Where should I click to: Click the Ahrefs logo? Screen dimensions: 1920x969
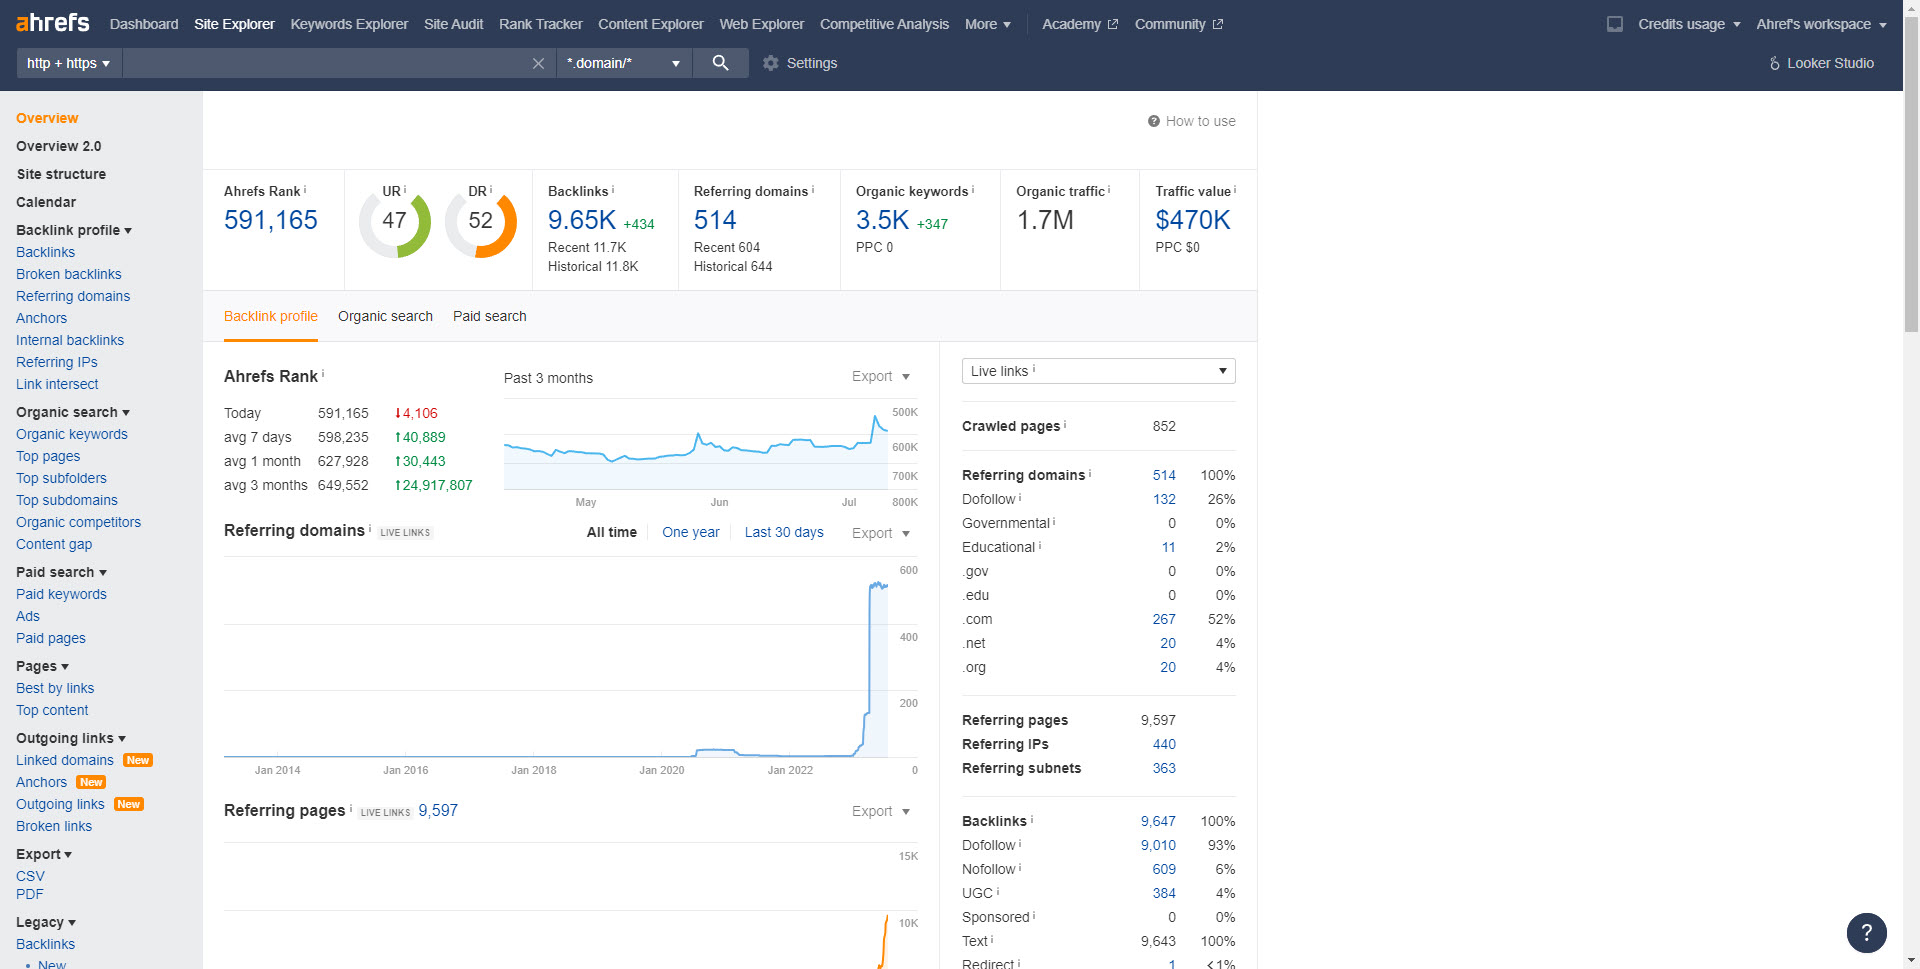tap(53, 22)
